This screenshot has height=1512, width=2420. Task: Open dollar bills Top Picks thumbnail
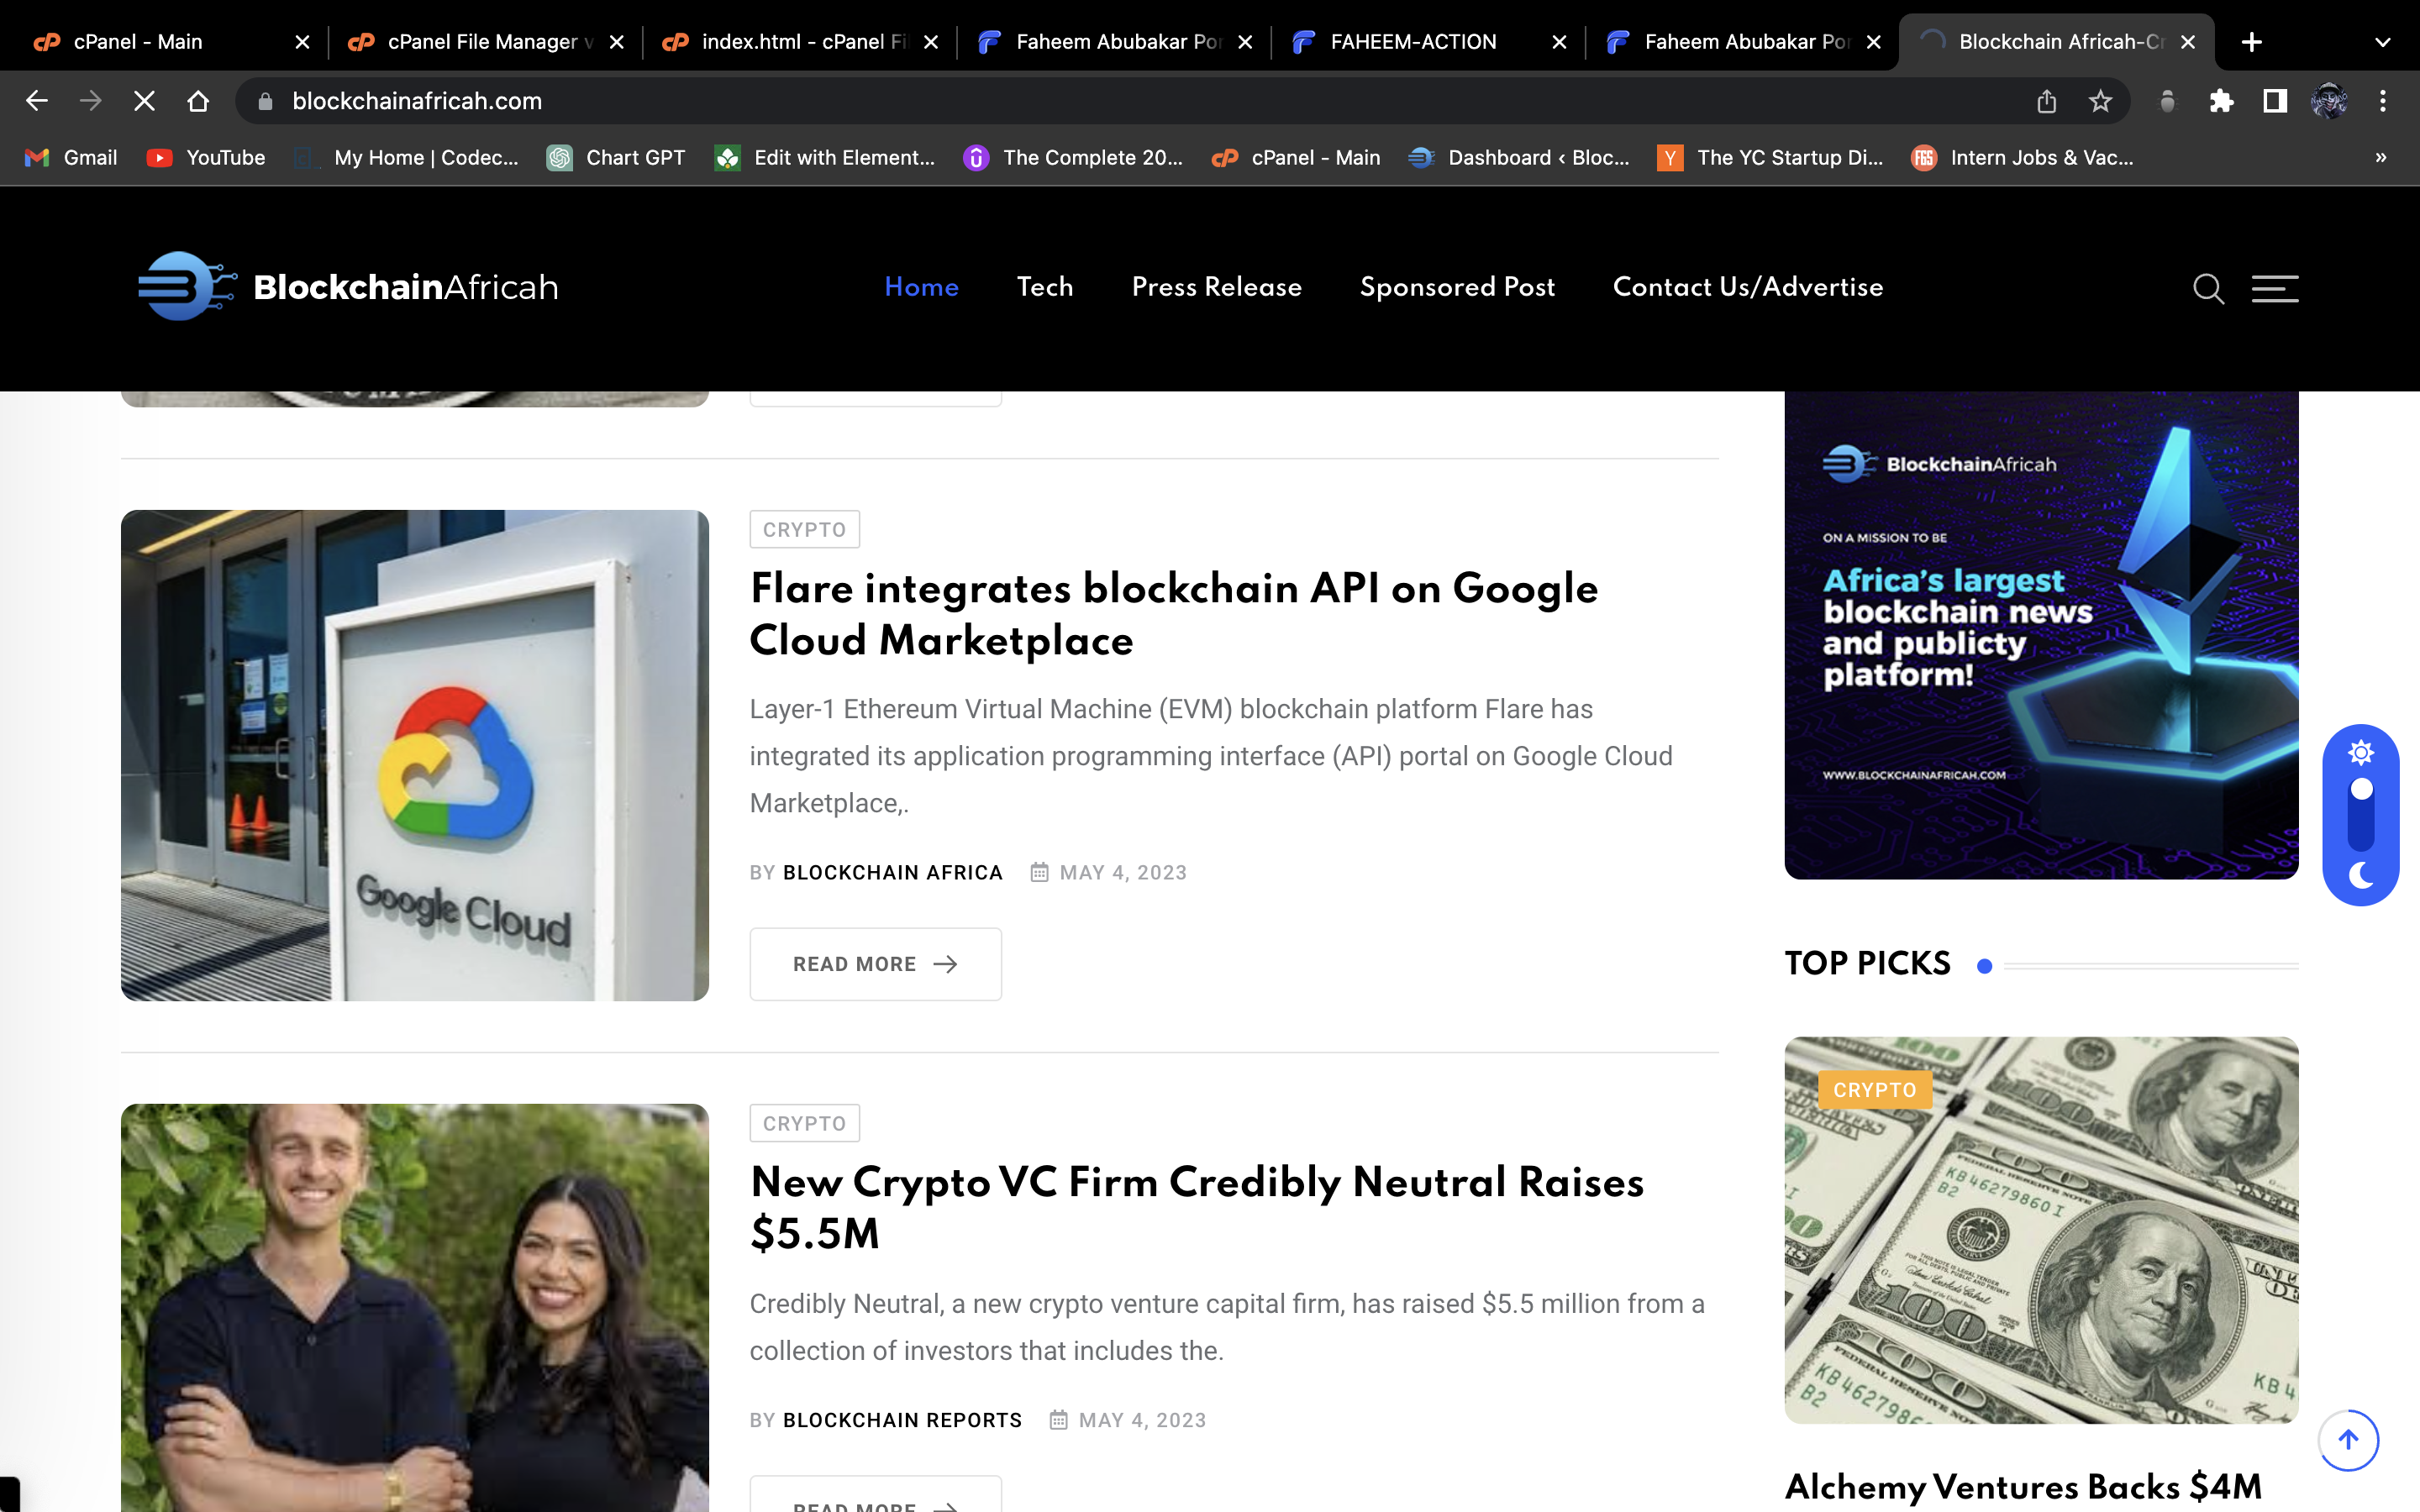point(2041,1230)
